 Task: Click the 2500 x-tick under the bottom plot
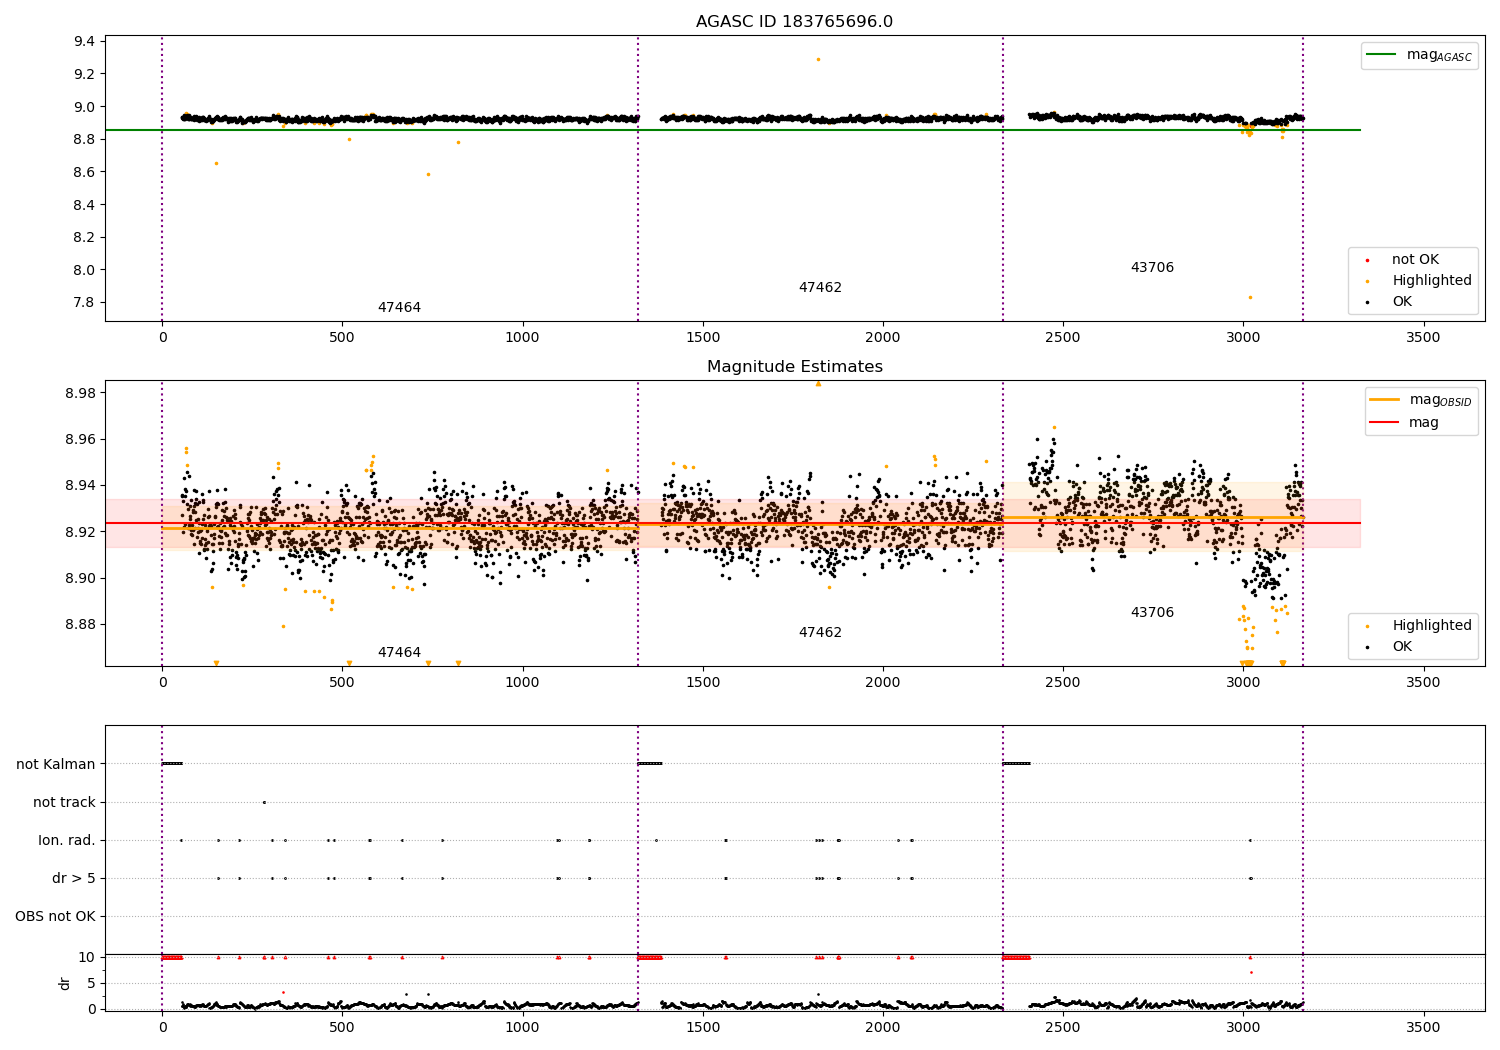pos(1063,1028)
